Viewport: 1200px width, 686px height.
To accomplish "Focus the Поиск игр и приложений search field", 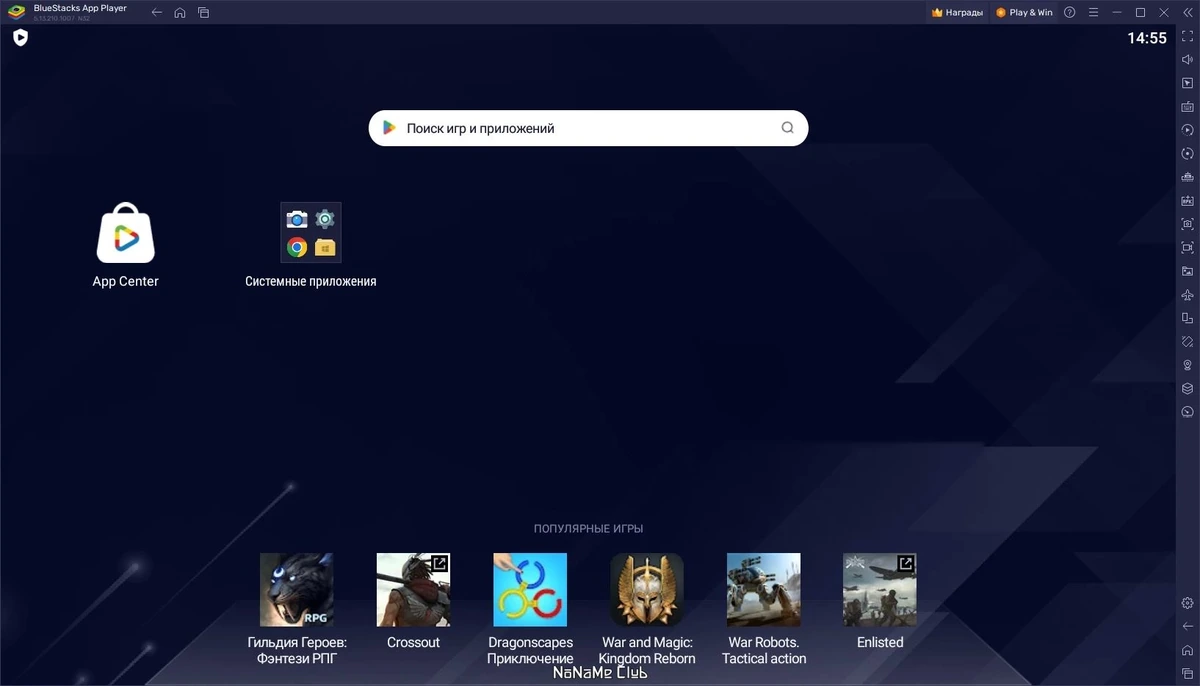I will [x=588, y=128].
